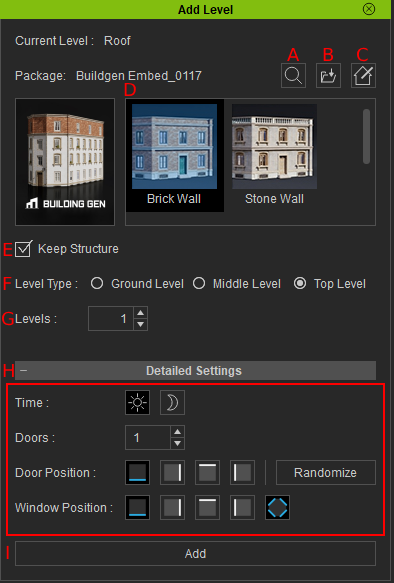Select the Top Level radio option
This screenshot has width=394, height=583.
(300, 283)
